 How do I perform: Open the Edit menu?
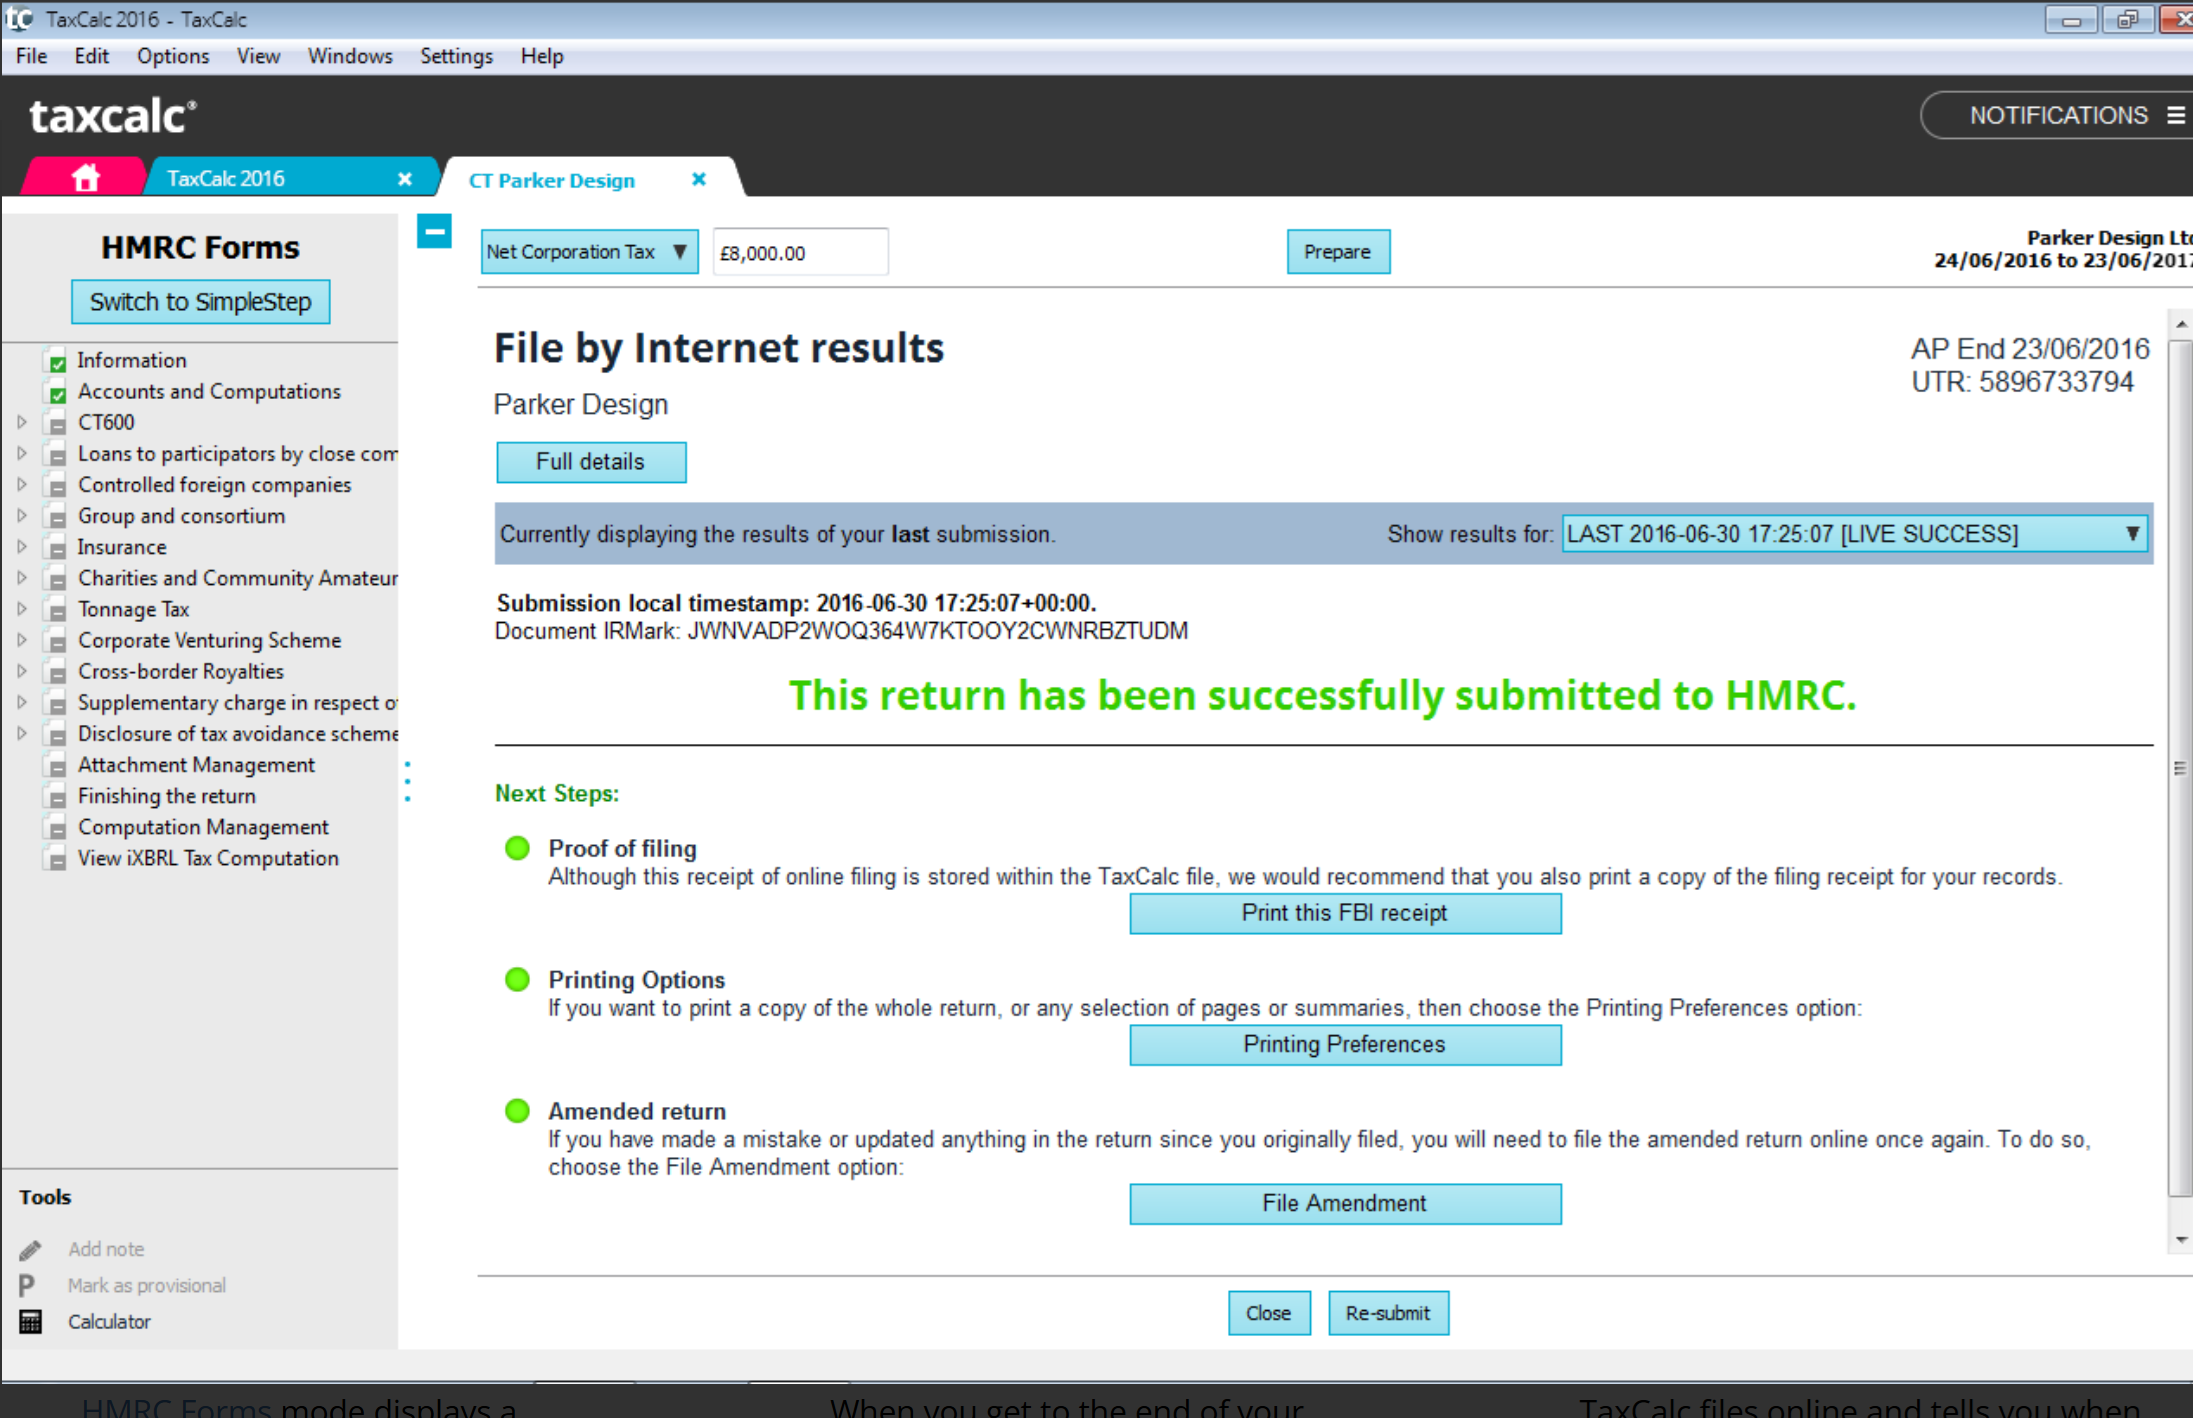pyautogui.click(x=91, y=56)
